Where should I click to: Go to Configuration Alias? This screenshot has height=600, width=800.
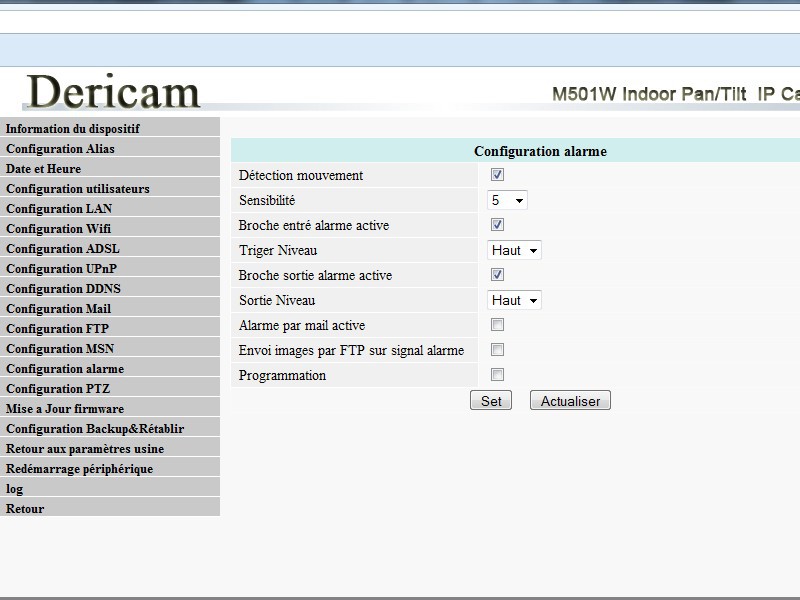110,147
